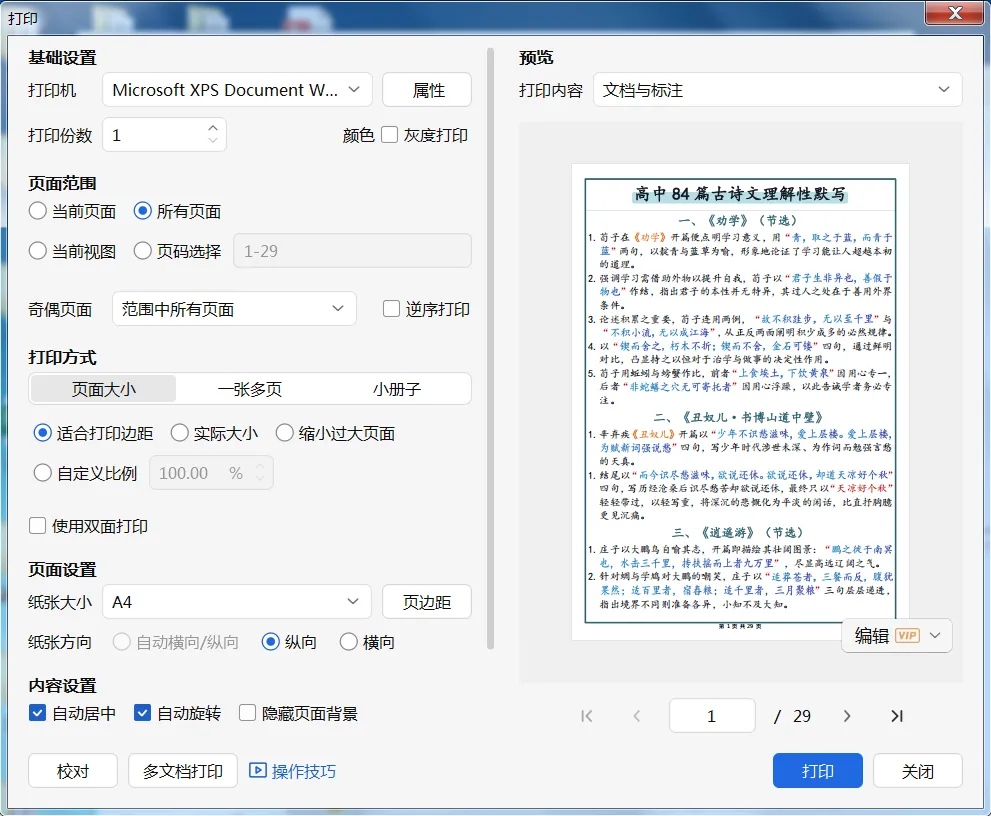Decrease print copies with down arrow
This screenshot has width=991, height=816.
[213, 140]
